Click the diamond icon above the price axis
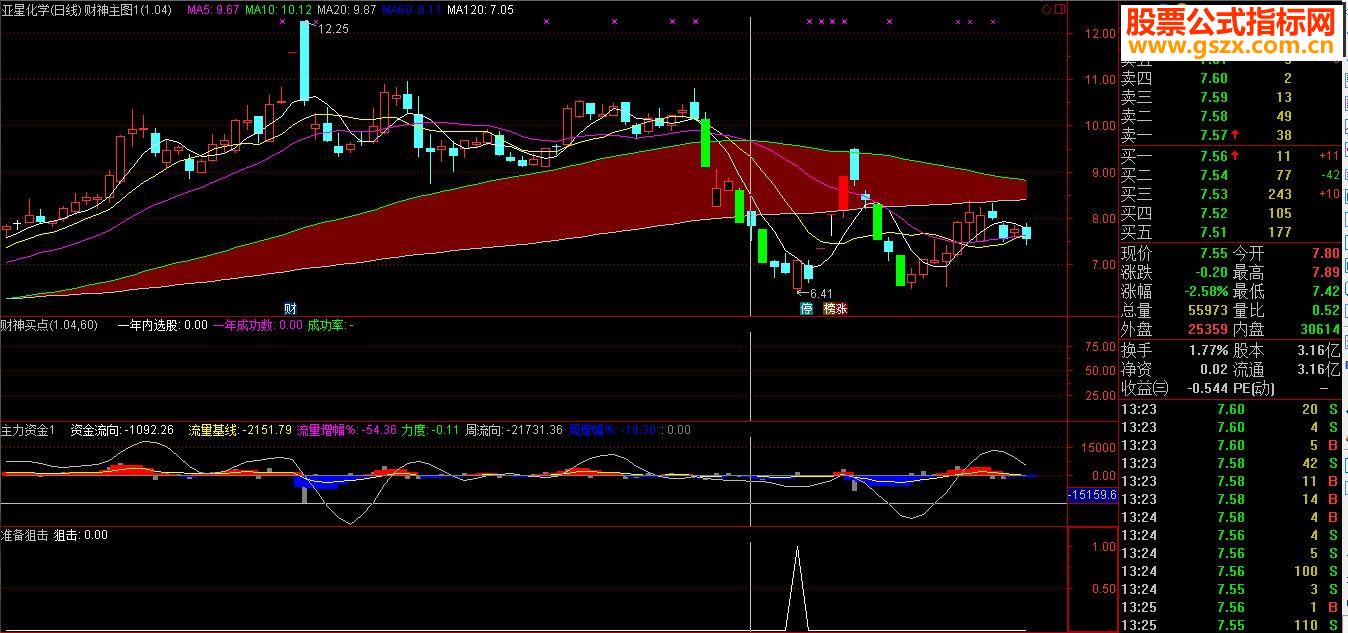This screenshot has width=1348, height=633. click(1046, 9)
